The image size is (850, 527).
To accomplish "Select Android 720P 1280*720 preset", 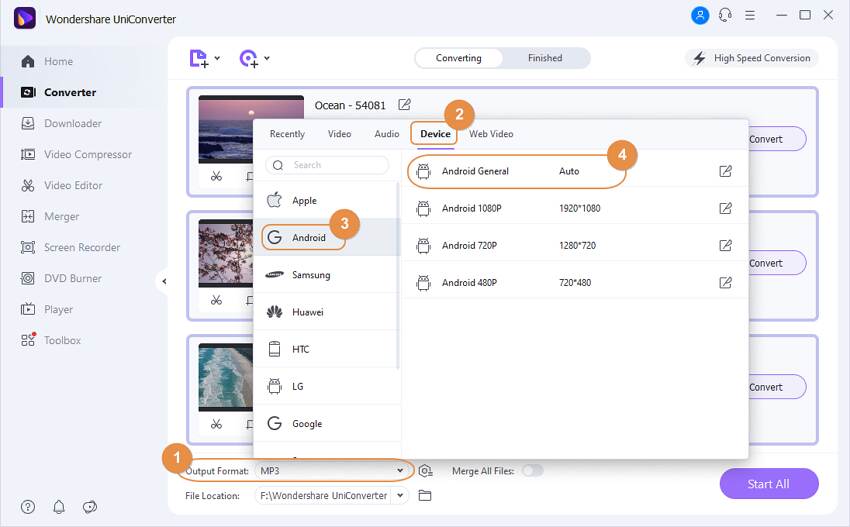I will [x=575, y=246].
